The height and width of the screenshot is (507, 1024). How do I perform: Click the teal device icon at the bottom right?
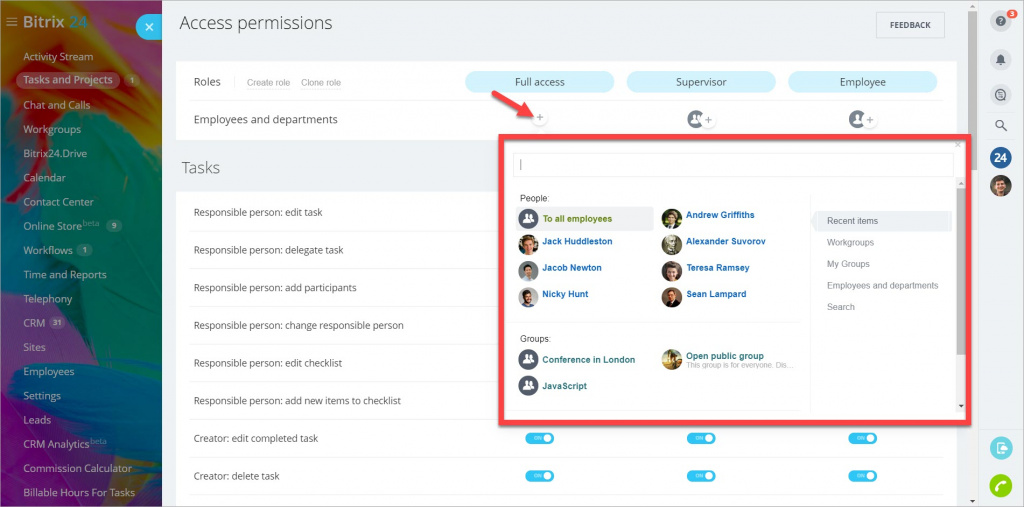pyautogui.click(x=1000, y=448)
